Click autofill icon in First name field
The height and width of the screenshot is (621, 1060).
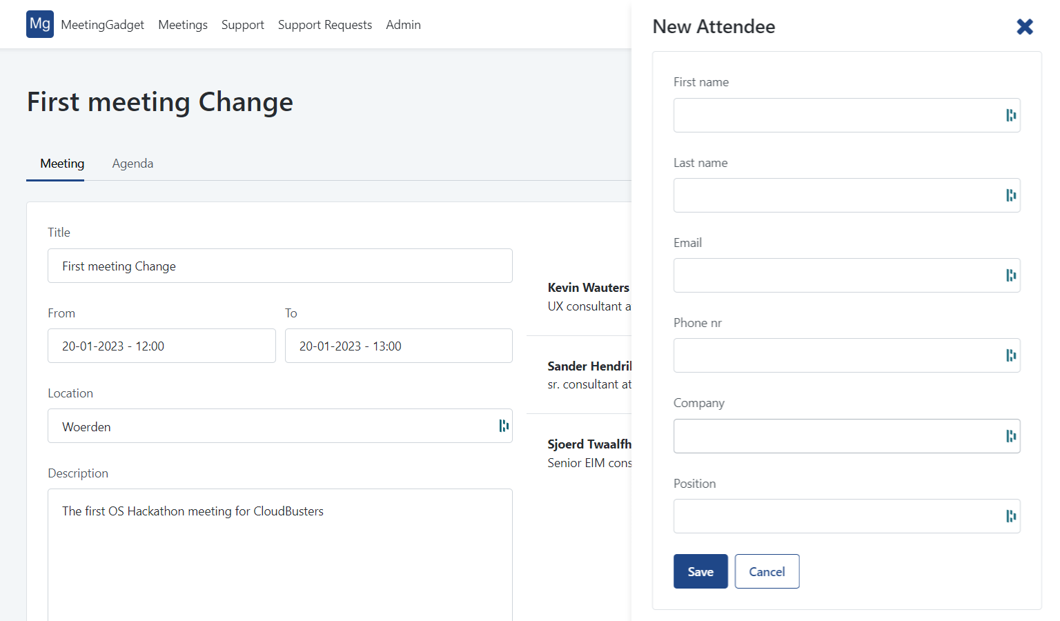click(1010, 116)
